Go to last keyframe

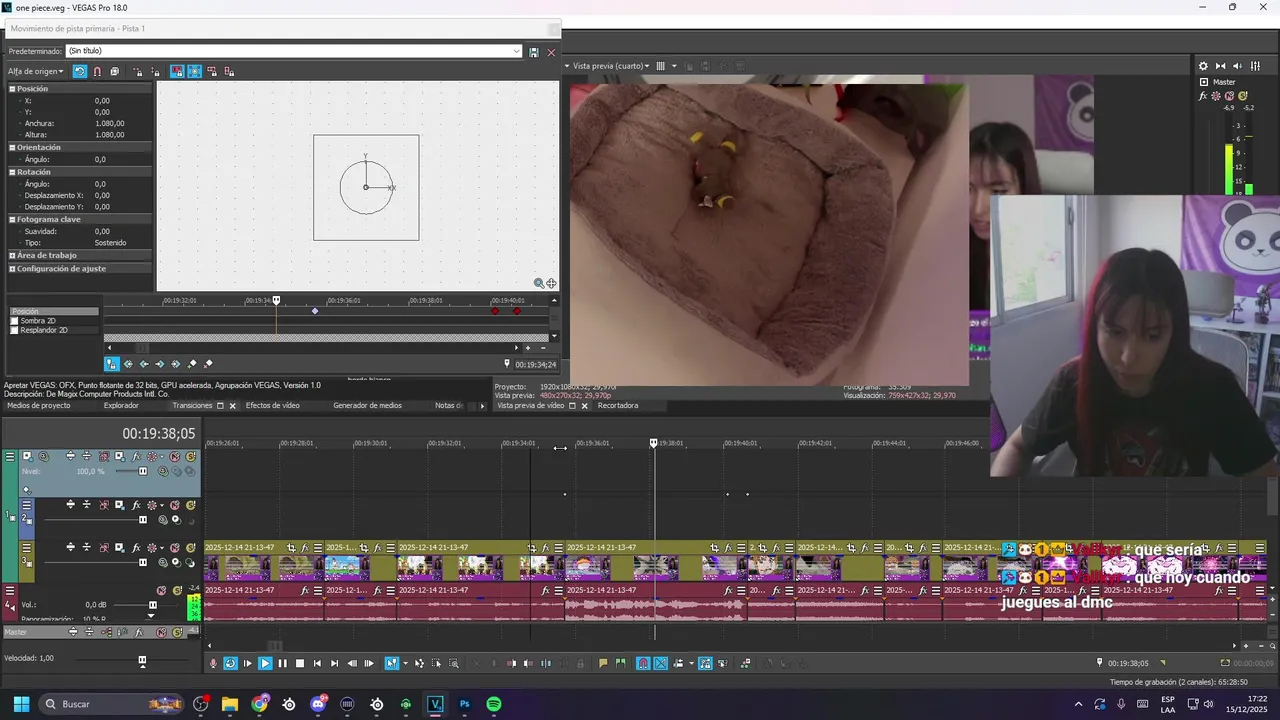[176, 364]
